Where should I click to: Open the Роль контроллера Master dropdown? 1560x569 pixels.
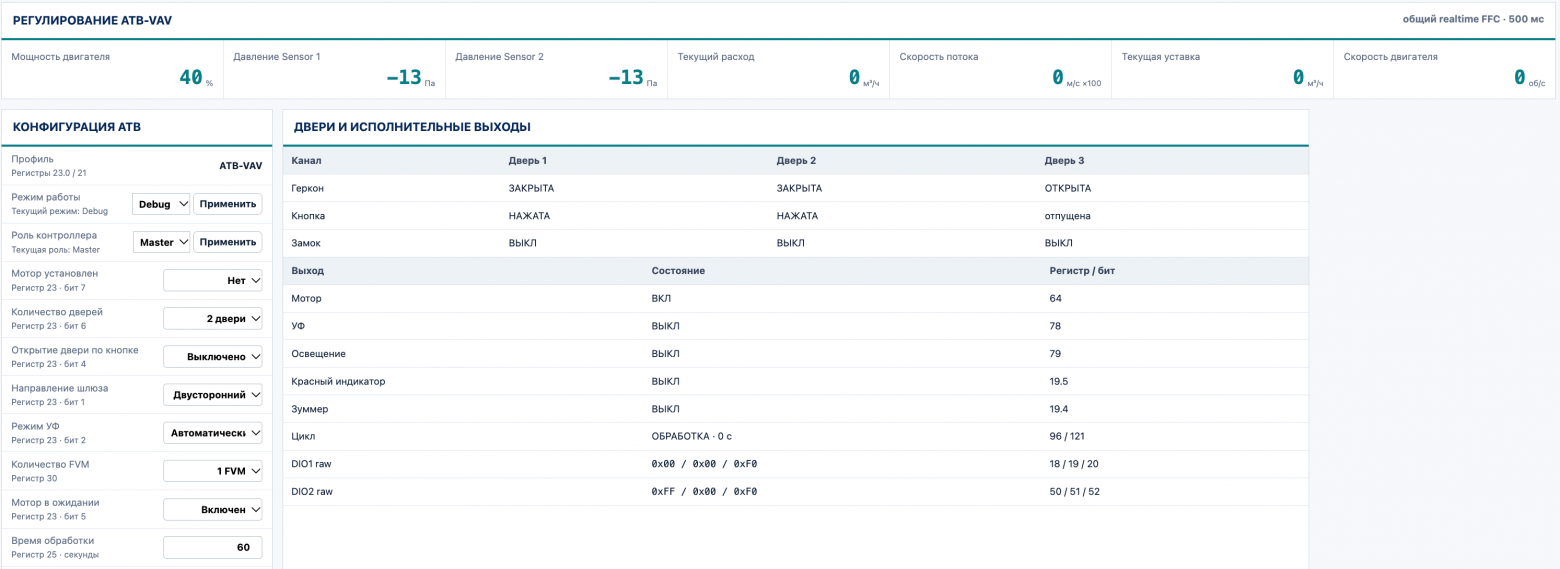coord(161,242)
